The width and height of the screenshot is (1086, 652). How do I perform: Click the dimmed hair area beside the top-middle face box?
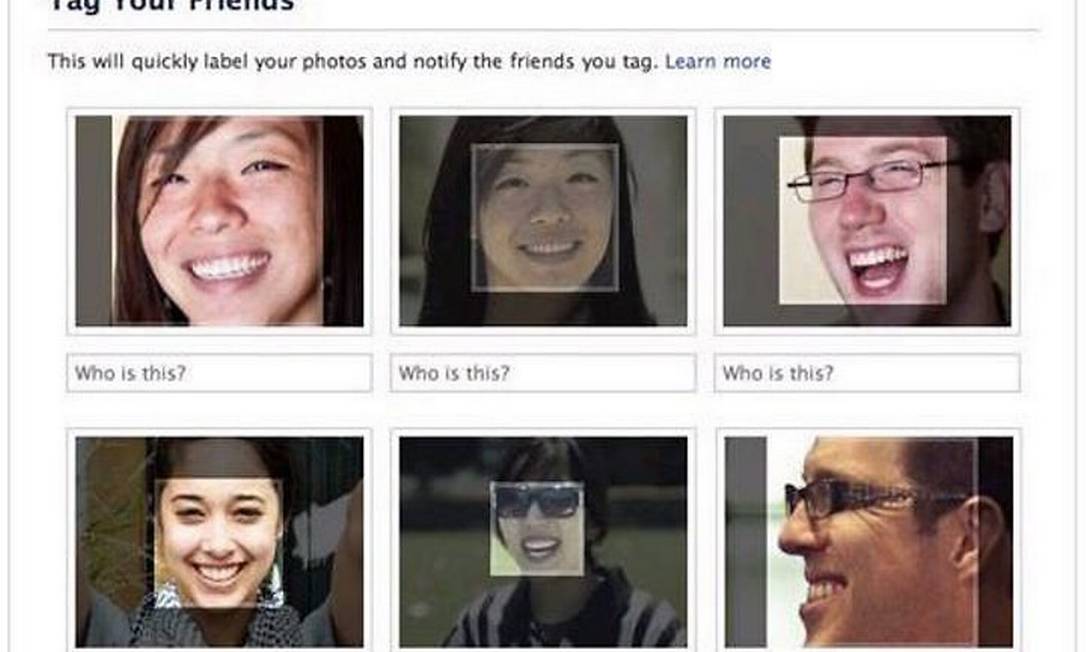click(x=443, y=229)
